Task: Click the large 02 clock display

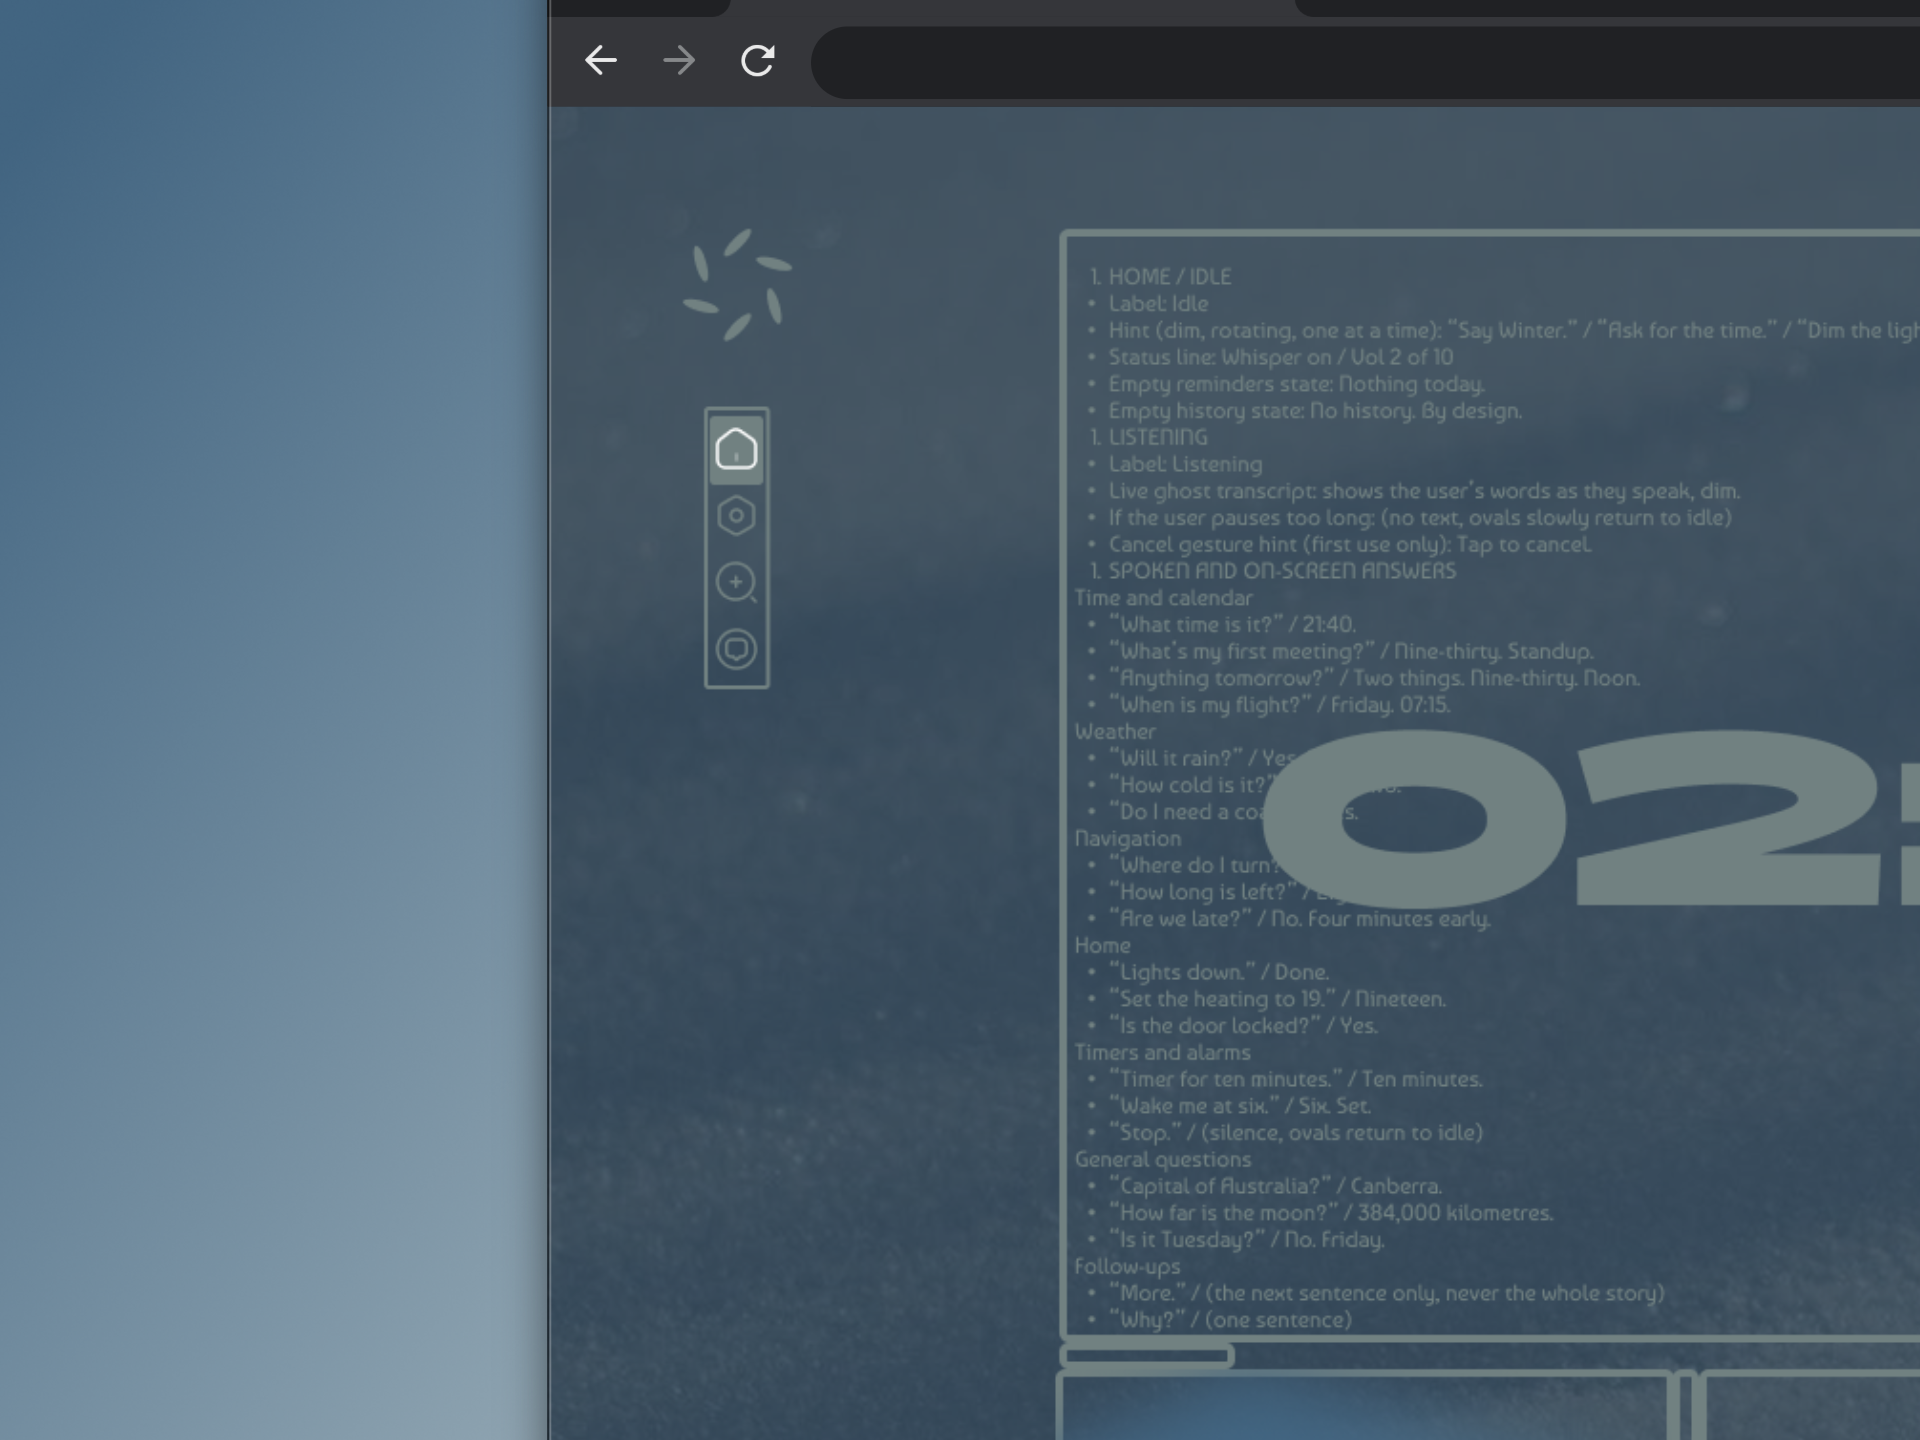Action: pos(1590,818)
